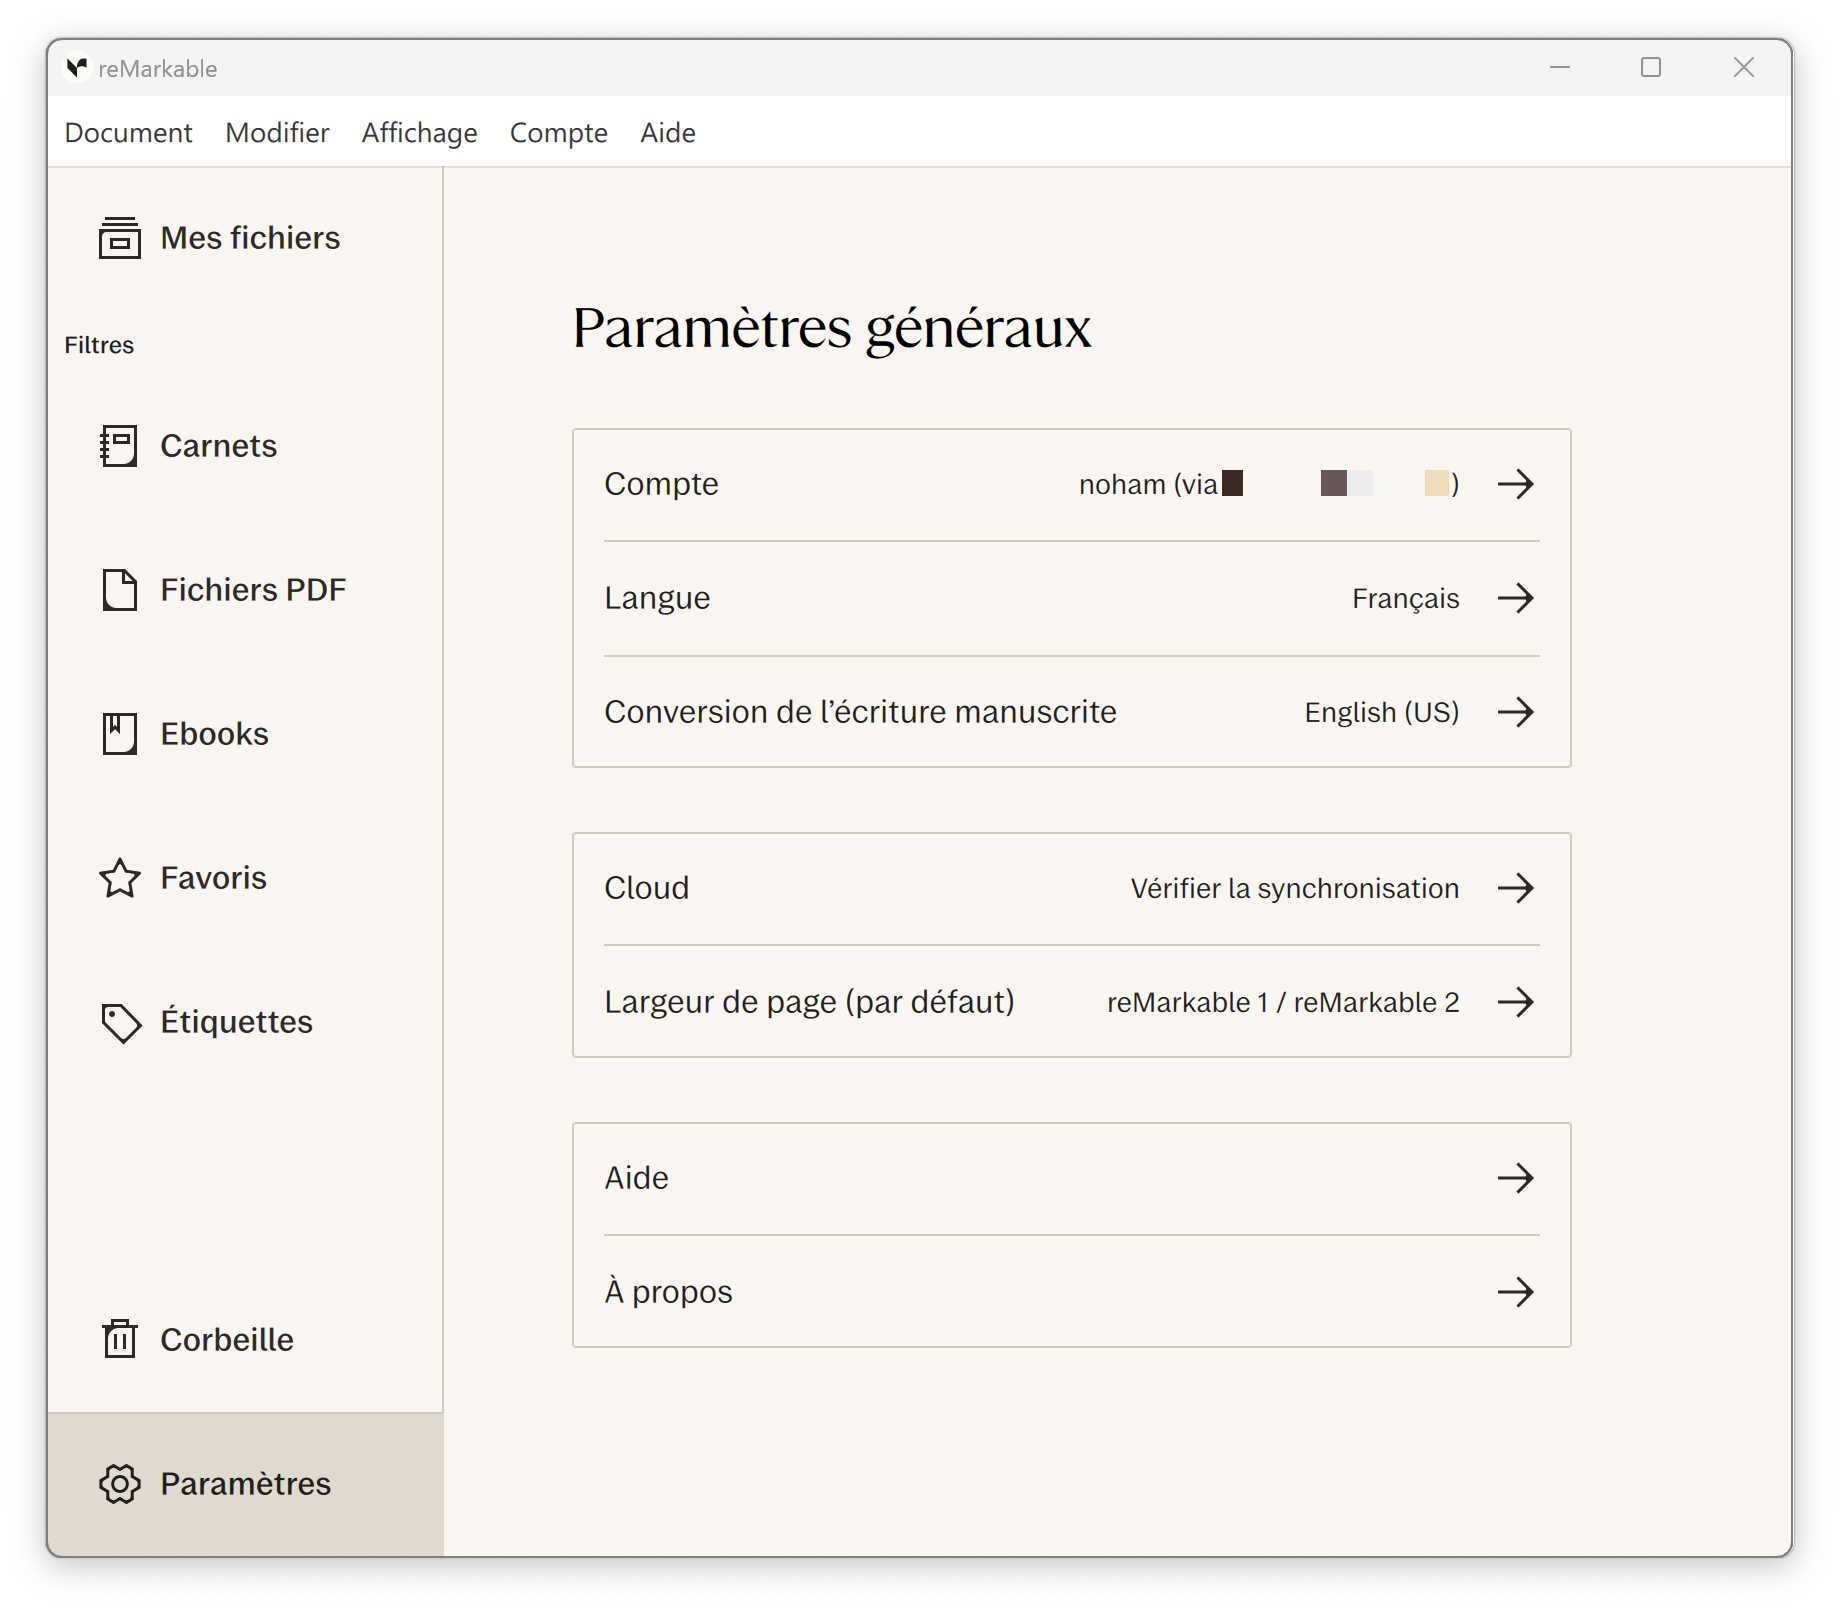This screenshot has height=1612, width=1840.
Task: Minimize the reMarkable window
Action: 1560,67
